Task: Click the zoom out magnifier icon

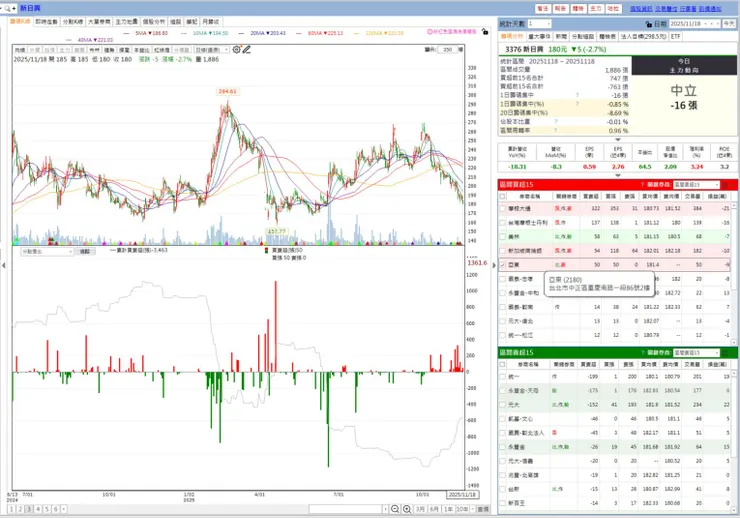Action: (x=395, y=509)
